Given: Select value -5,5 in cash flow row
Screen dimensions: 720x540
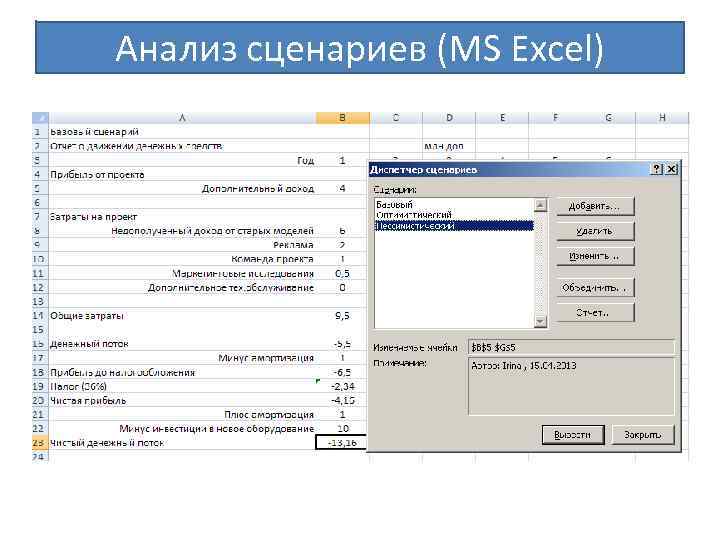Looking at the screenshot, I should coord(343,343).
